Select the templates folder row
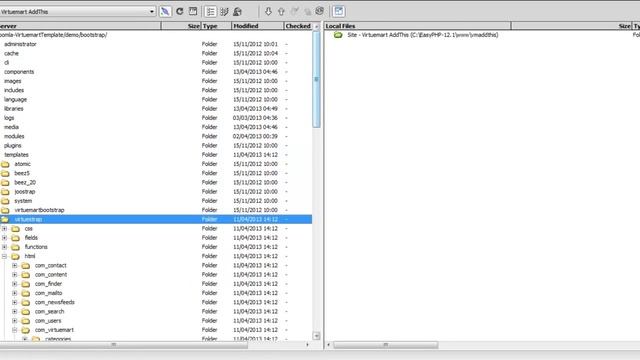 click(x=156, y=155)
